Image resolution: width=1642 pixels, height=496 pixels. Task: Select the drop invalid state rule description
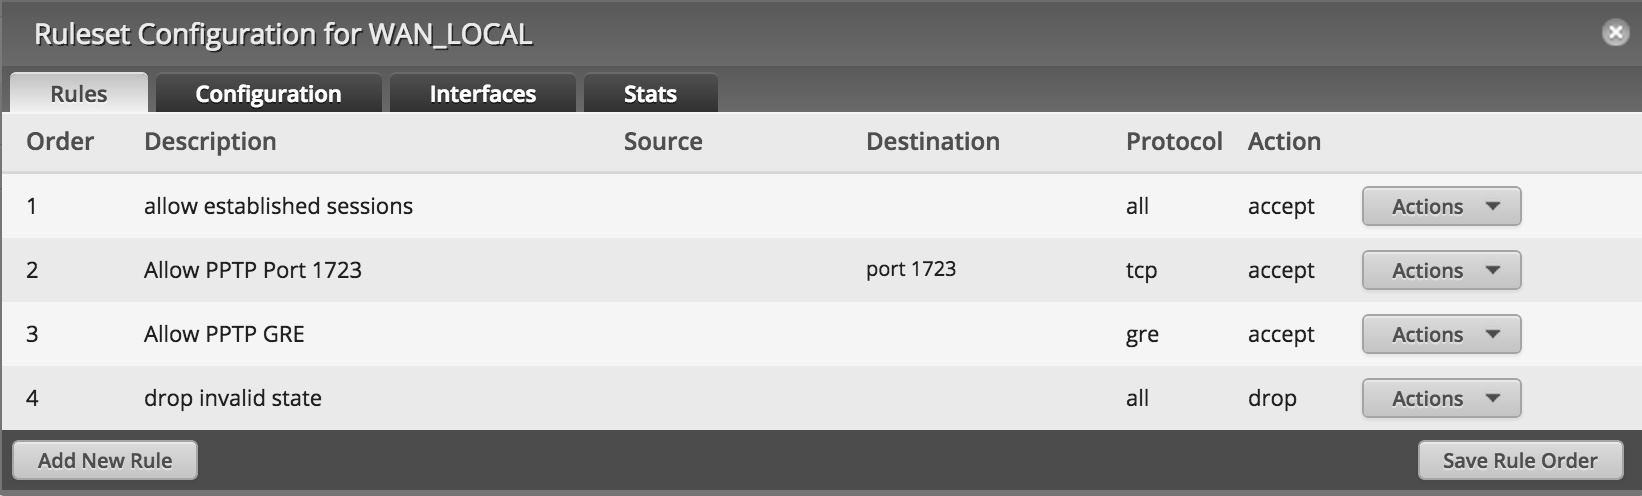(233, 398)
